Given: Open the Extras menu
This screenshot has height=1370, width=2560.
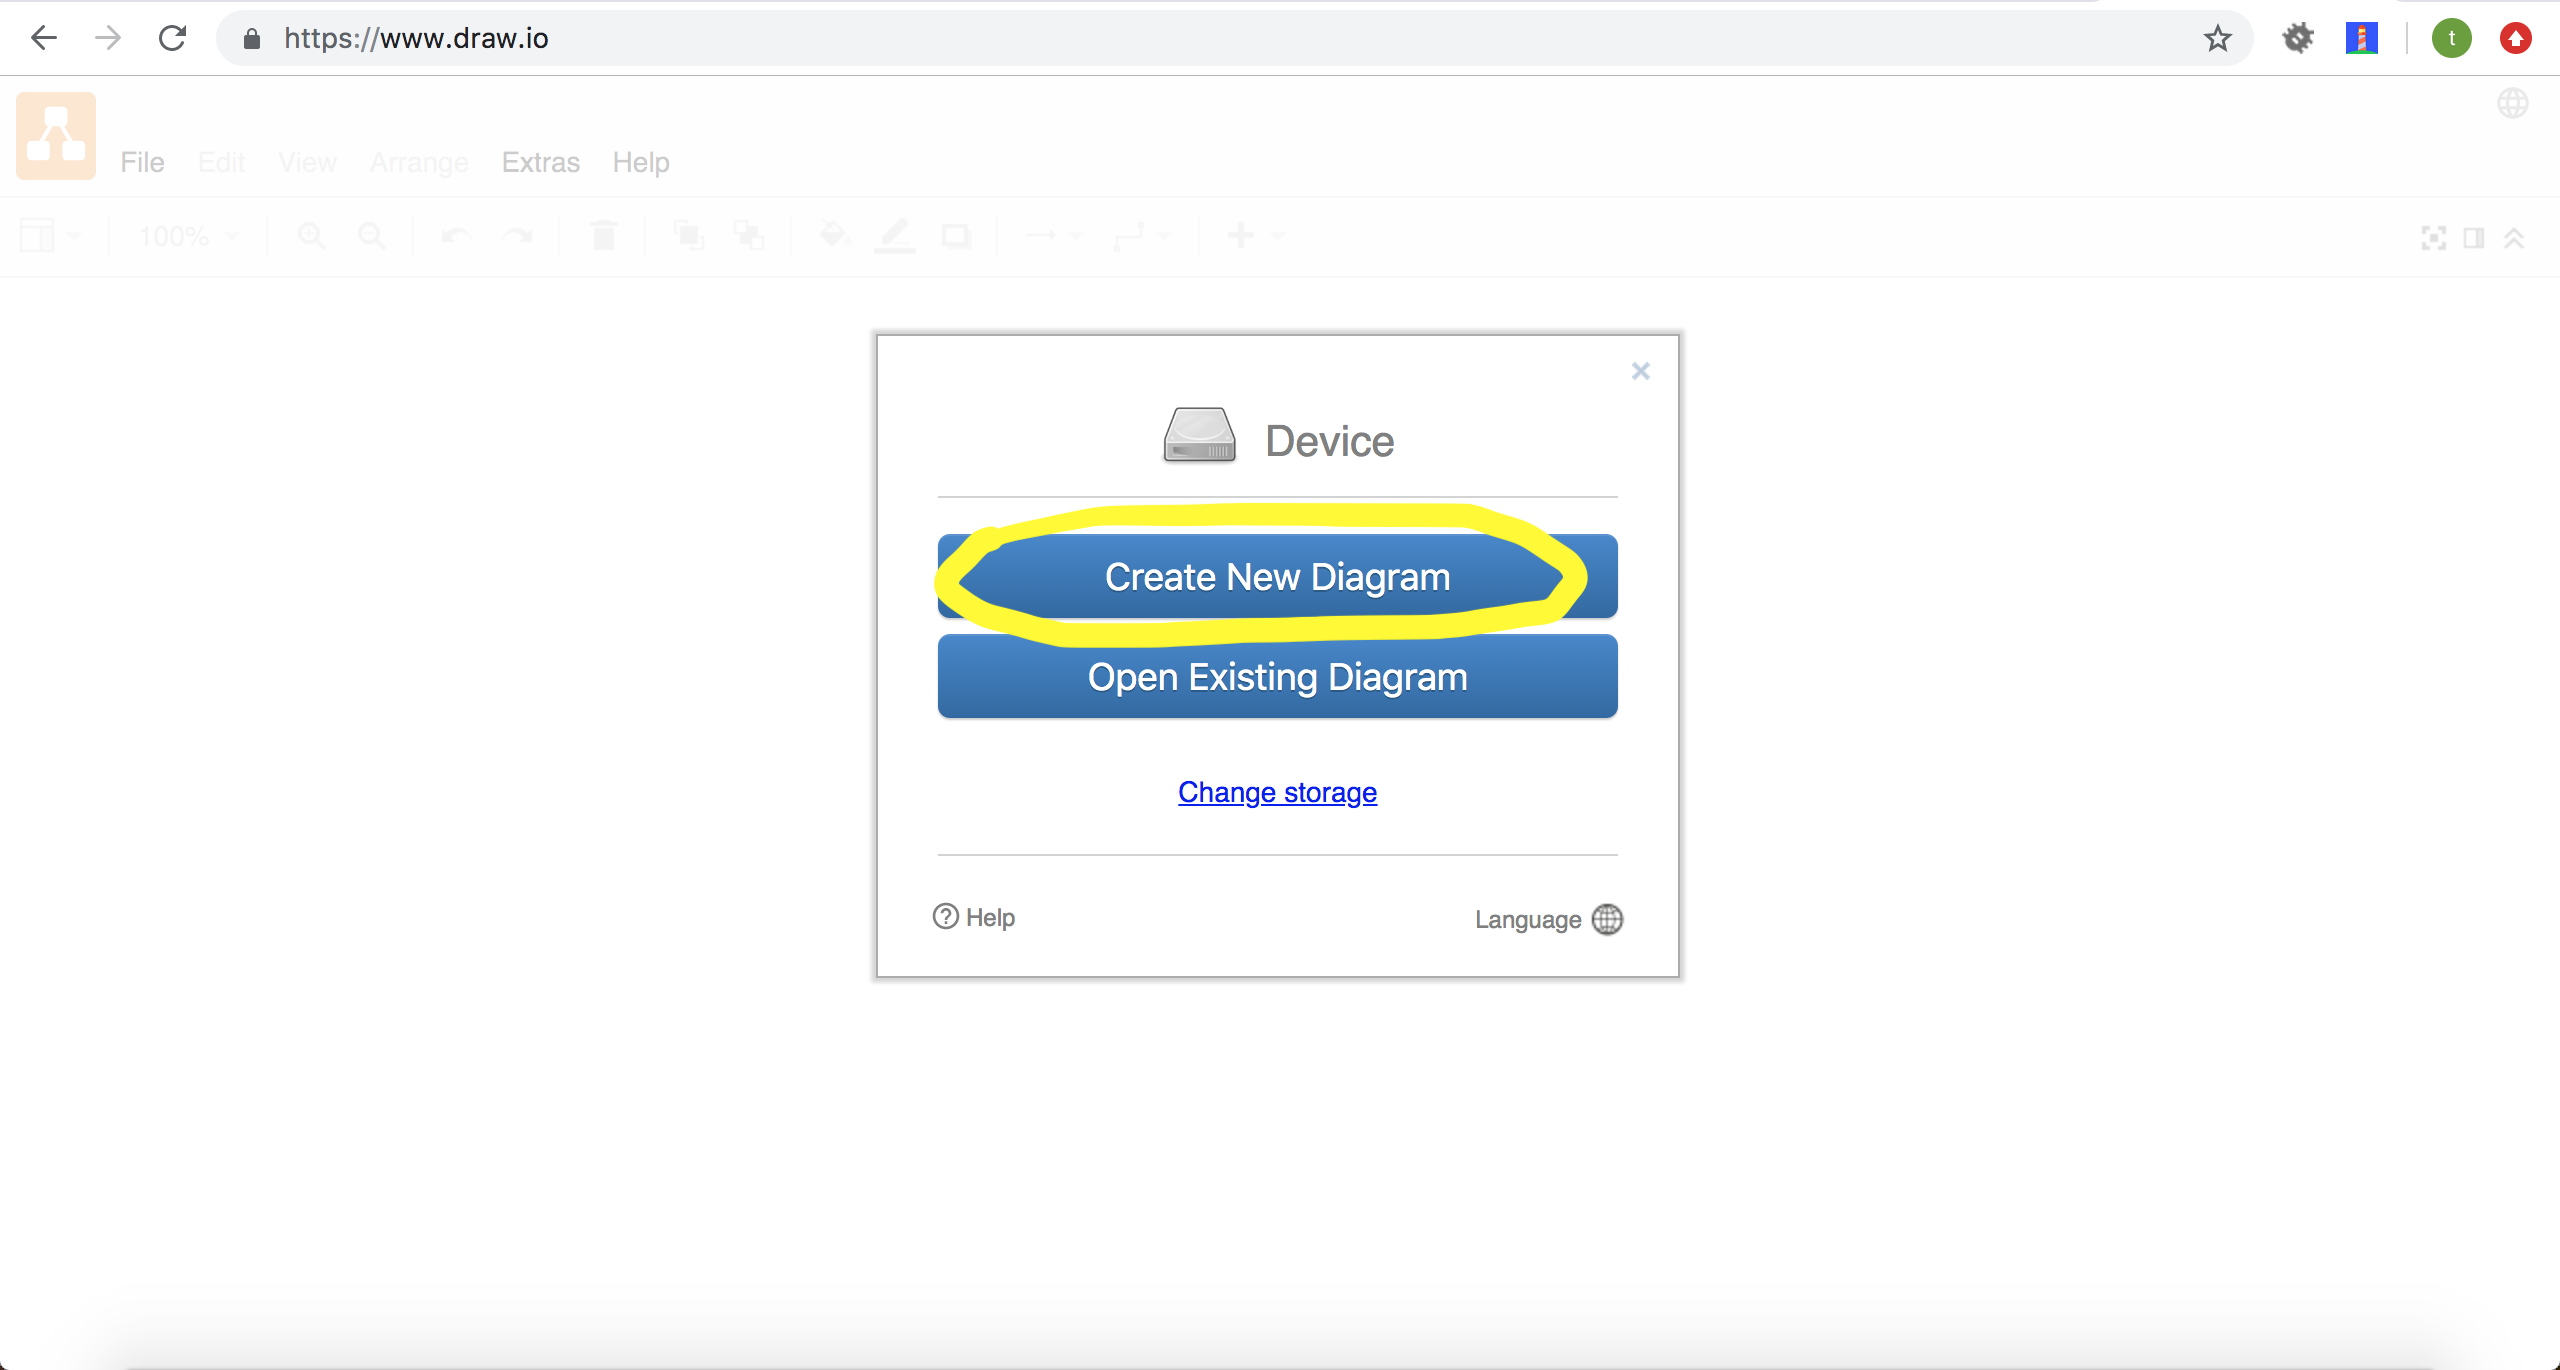Looking at the screenshot, I should (x=540, y=162).
